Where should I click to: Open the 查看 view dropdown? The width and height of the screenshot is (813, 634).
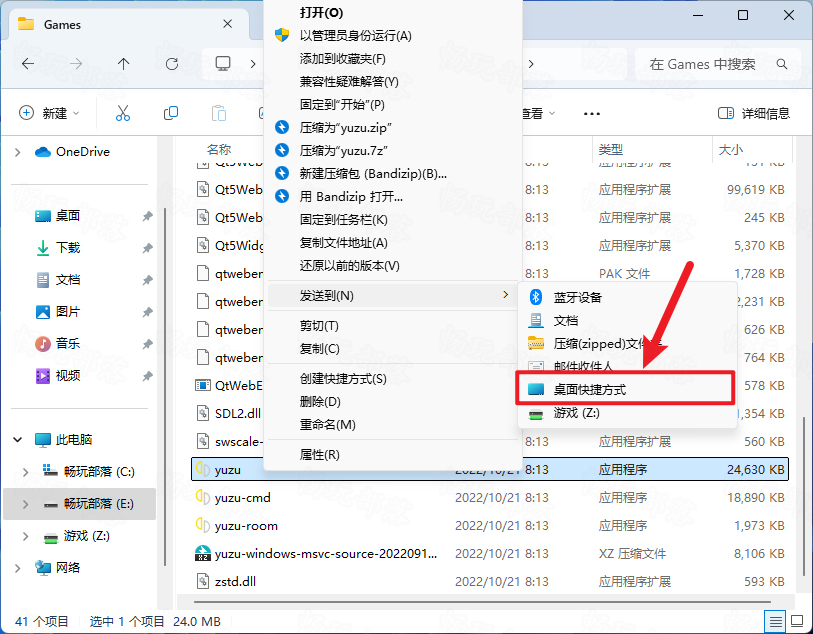coord(538,113)
